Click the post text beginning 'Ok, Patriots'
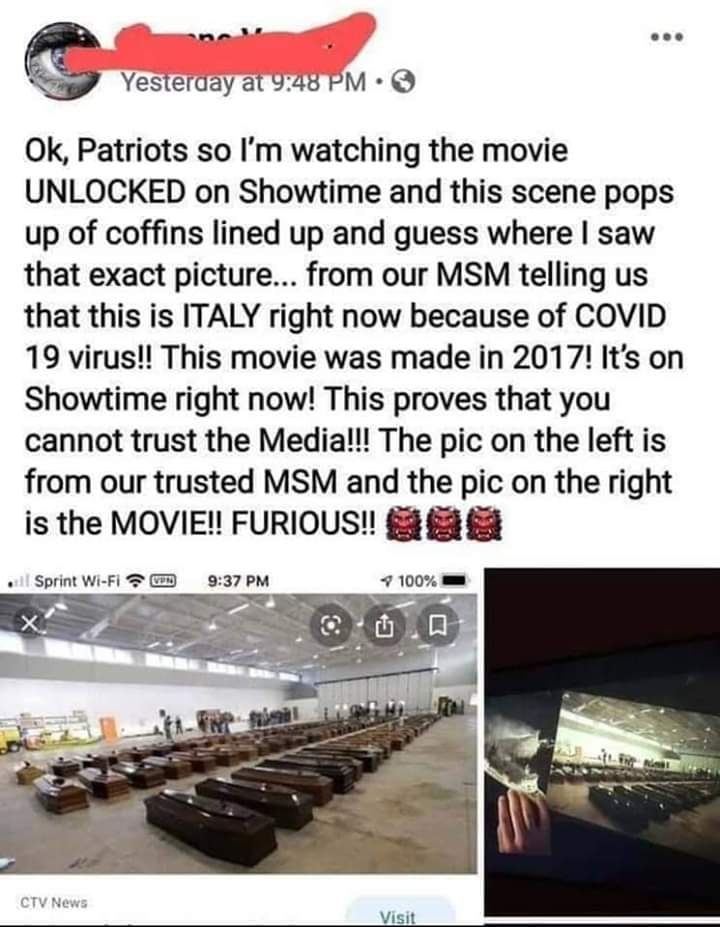Viewport: 720px width, 927px height. coord(354,336)
